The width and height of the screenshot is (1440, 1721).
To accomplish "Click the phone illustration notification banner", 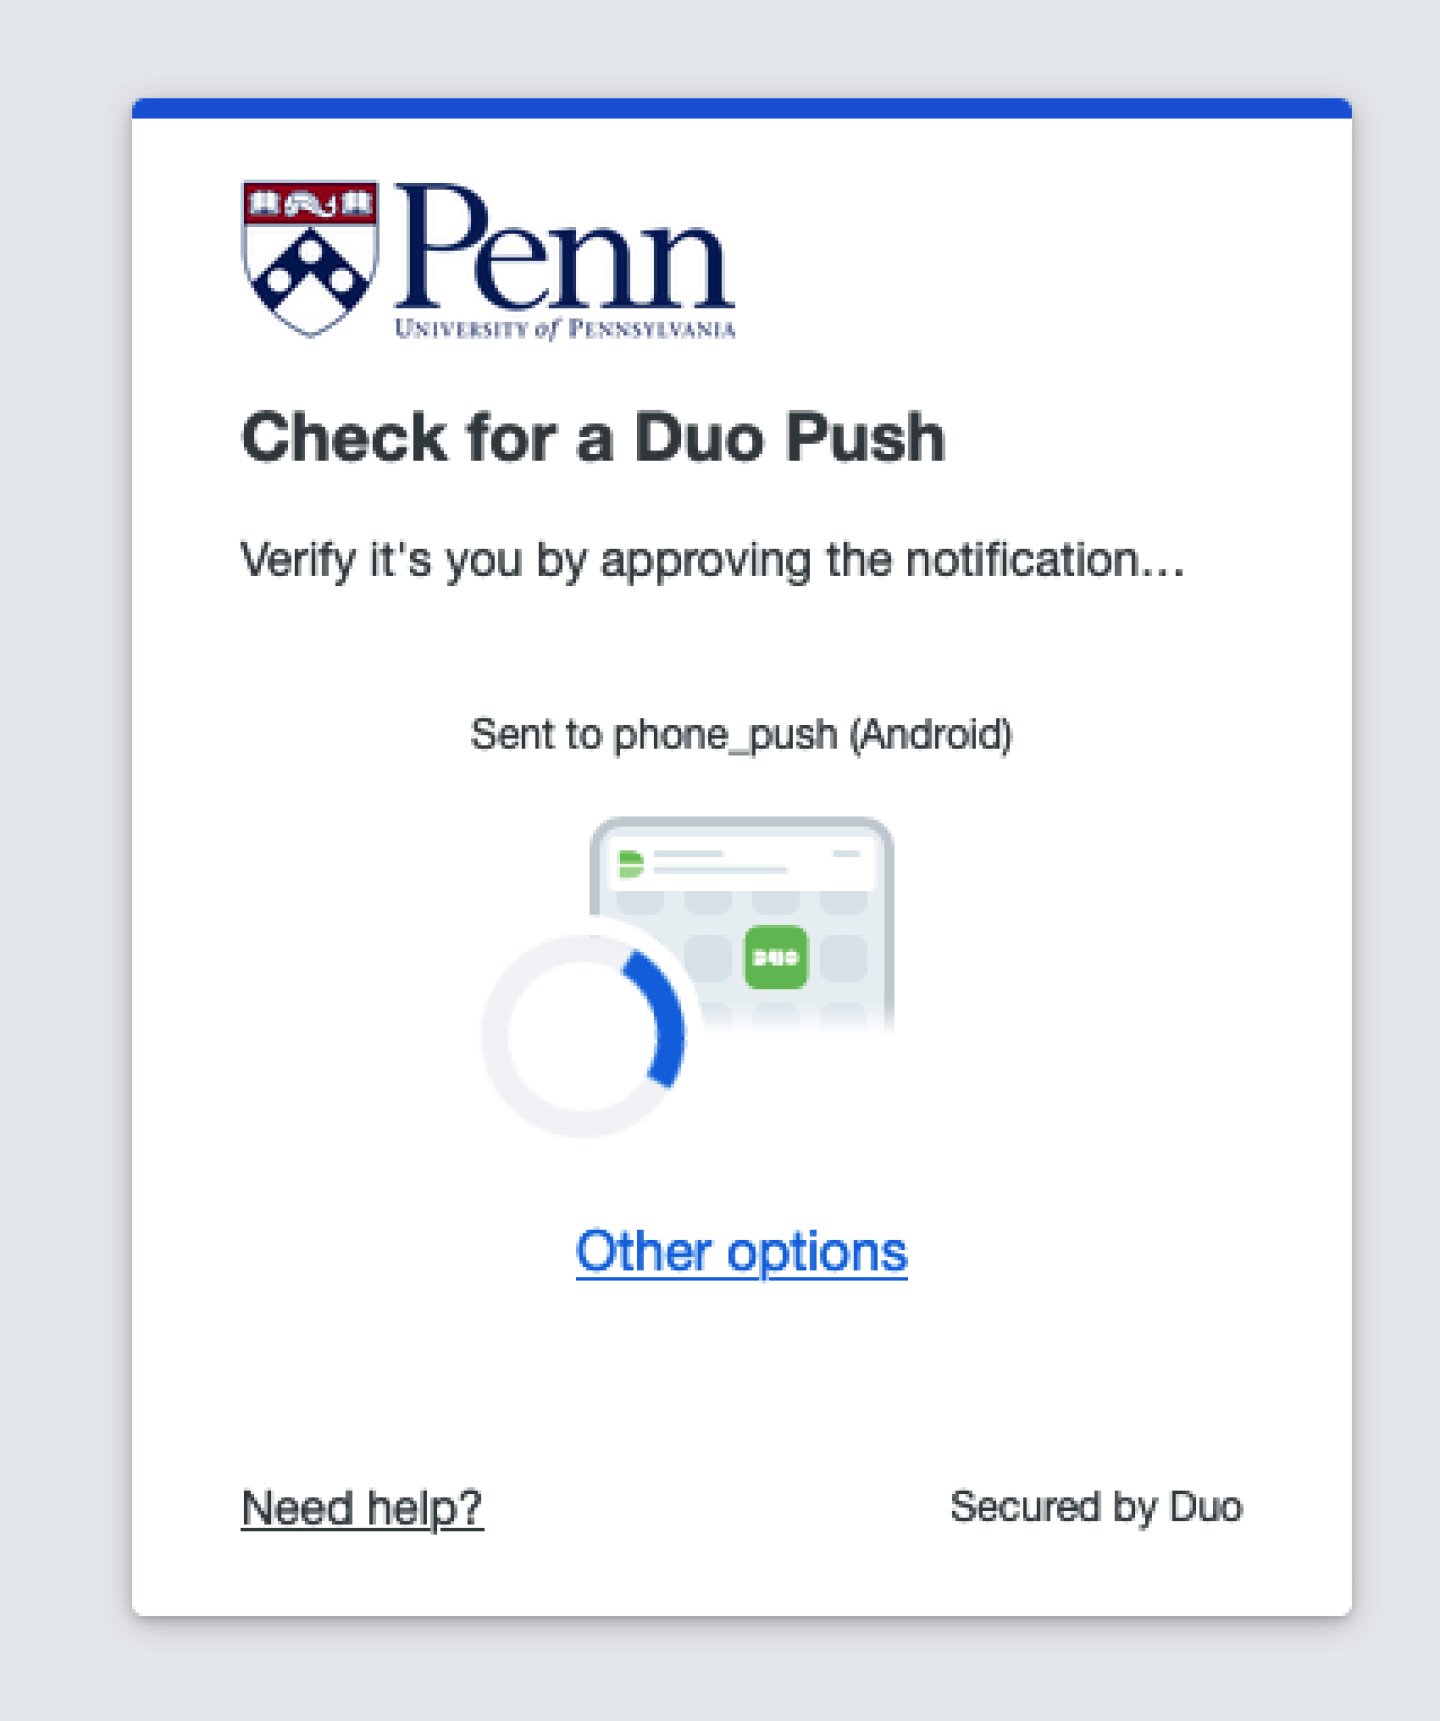I will pyautogui.click(x=741, y=862).
